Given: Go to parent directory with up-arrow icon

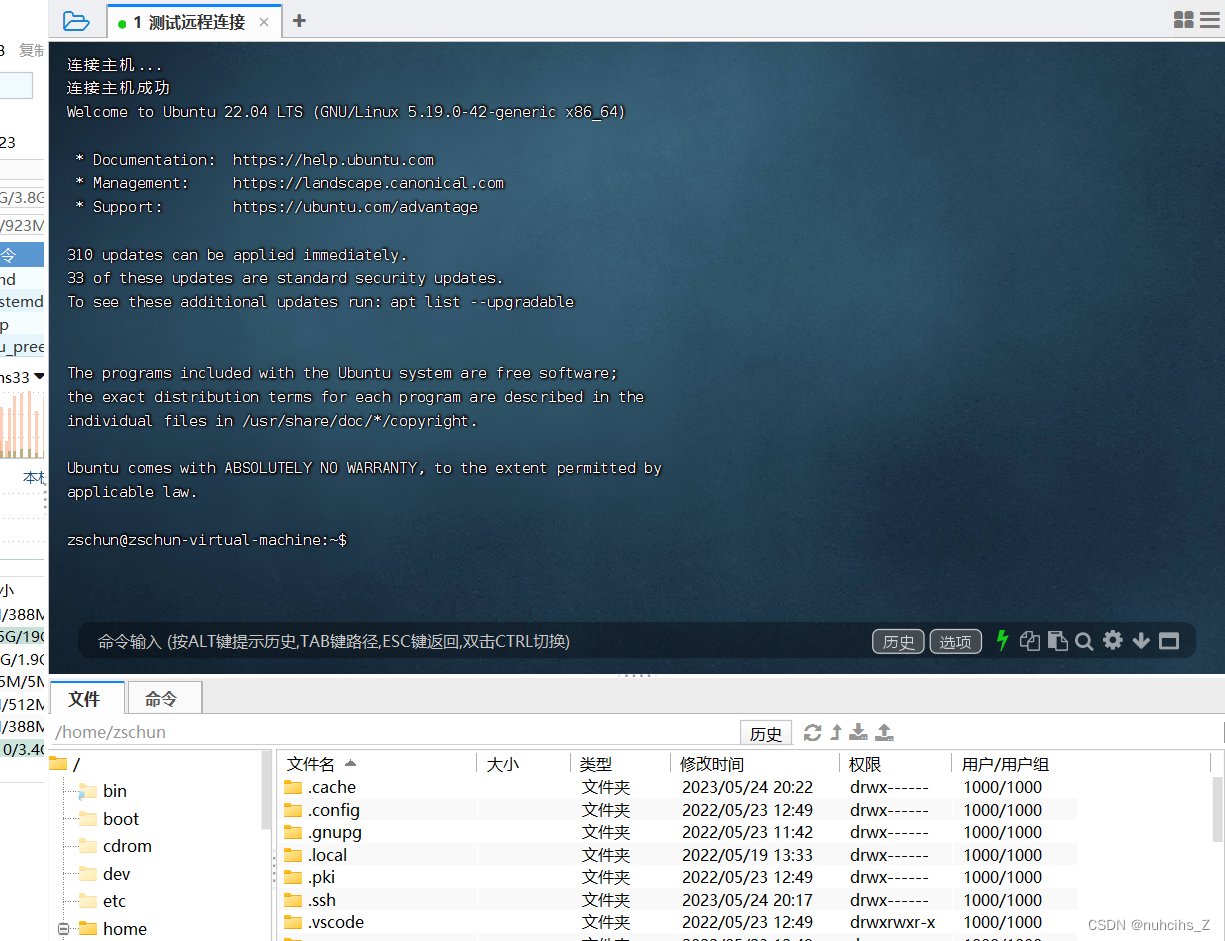Looking at the screenshot, I should [837, 732].
